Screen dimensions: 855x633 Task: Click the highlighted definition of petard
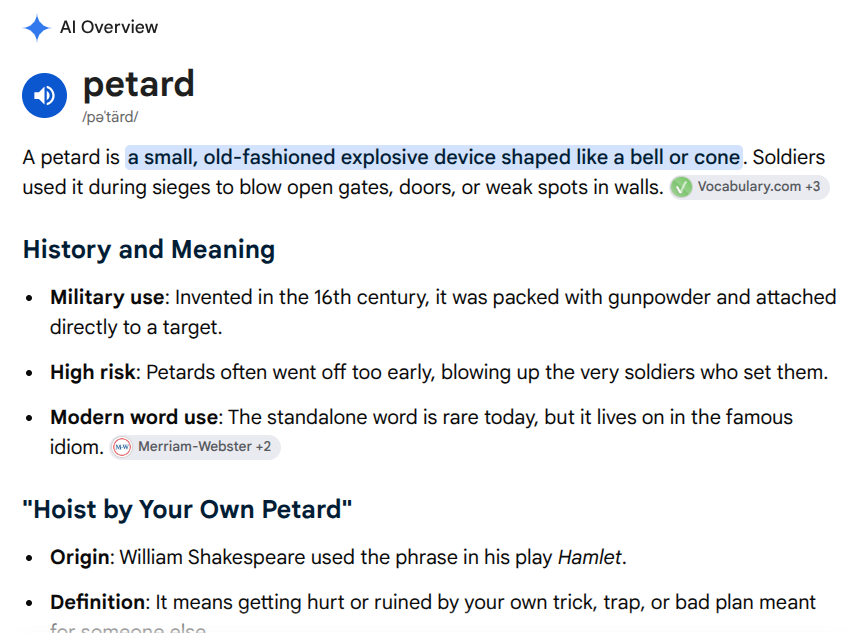[434, 158]
